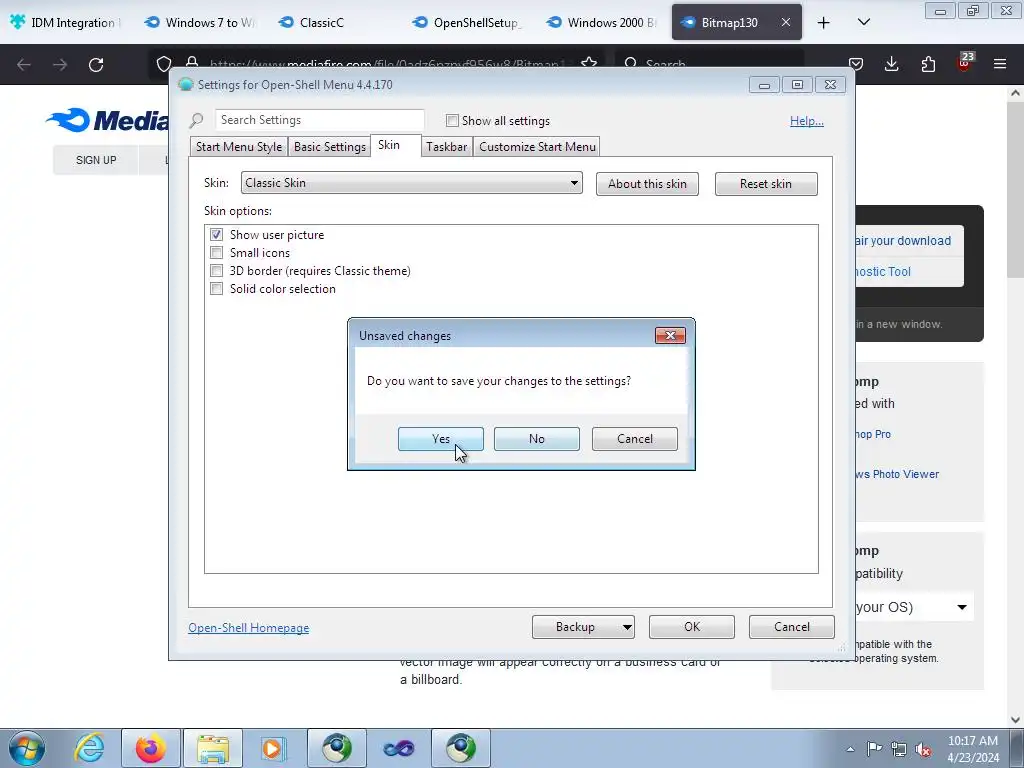Image resolution: width=1024 pixels, height=768 pixels.
Task: Switch to IDM Integration browser tab
Action: (x=65, y=22)
